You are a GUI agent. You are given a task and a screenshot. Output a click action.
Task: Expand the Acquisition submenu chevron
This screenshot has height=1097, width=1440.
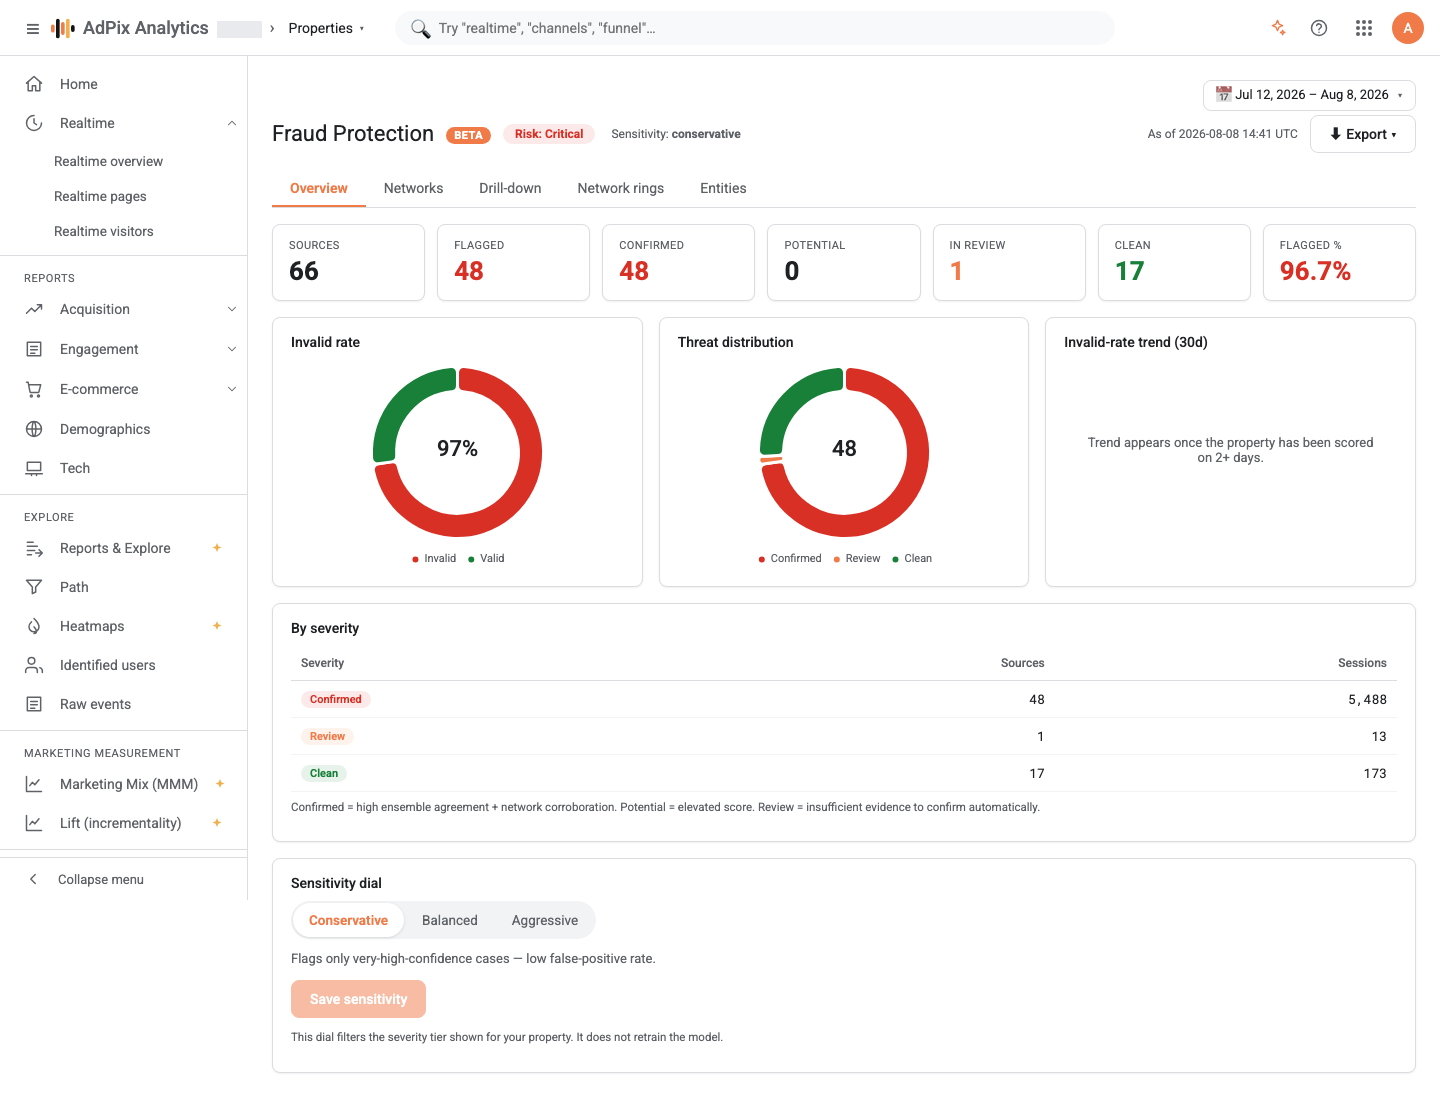(x=232, y=309)
